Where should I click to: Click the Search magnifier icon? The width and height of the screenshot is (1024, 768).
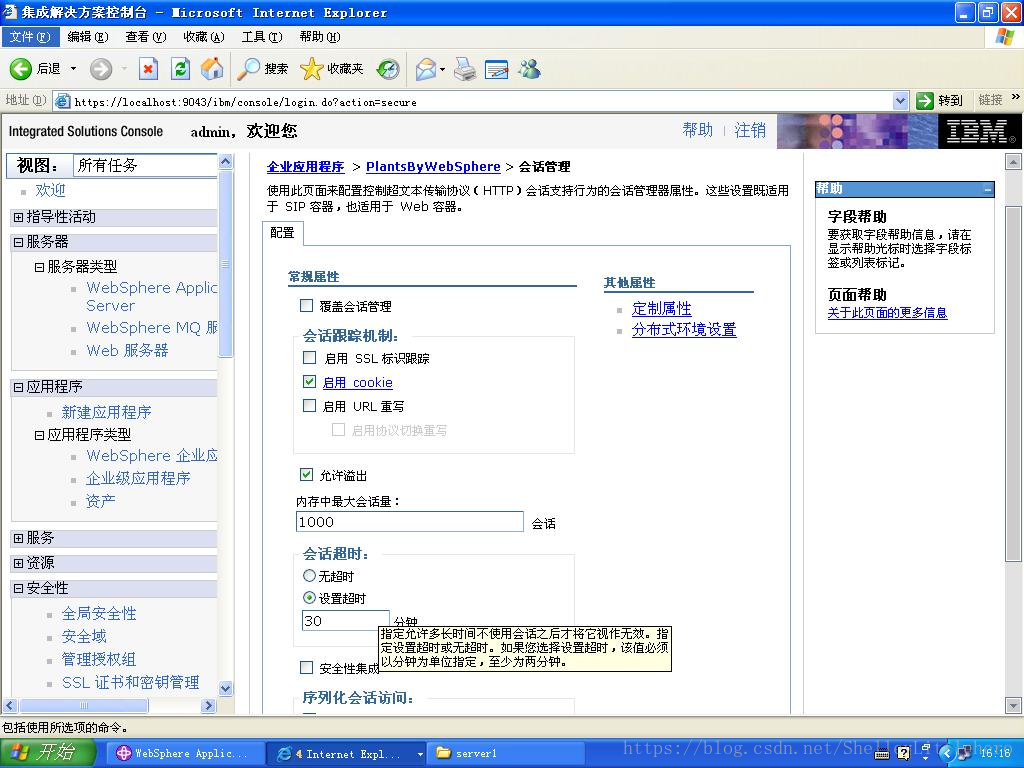[x=248, y=69]
